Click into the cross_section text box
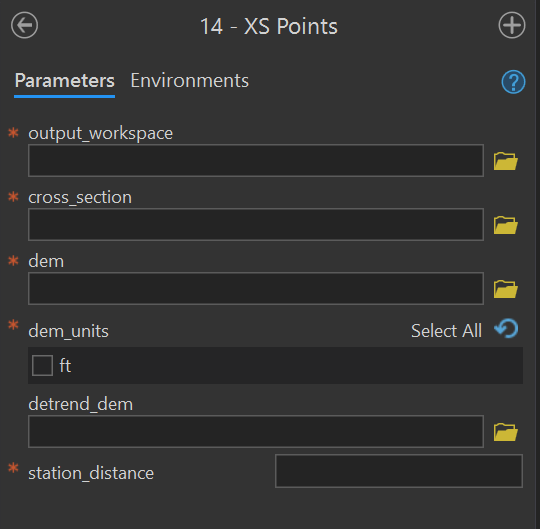 256,225
